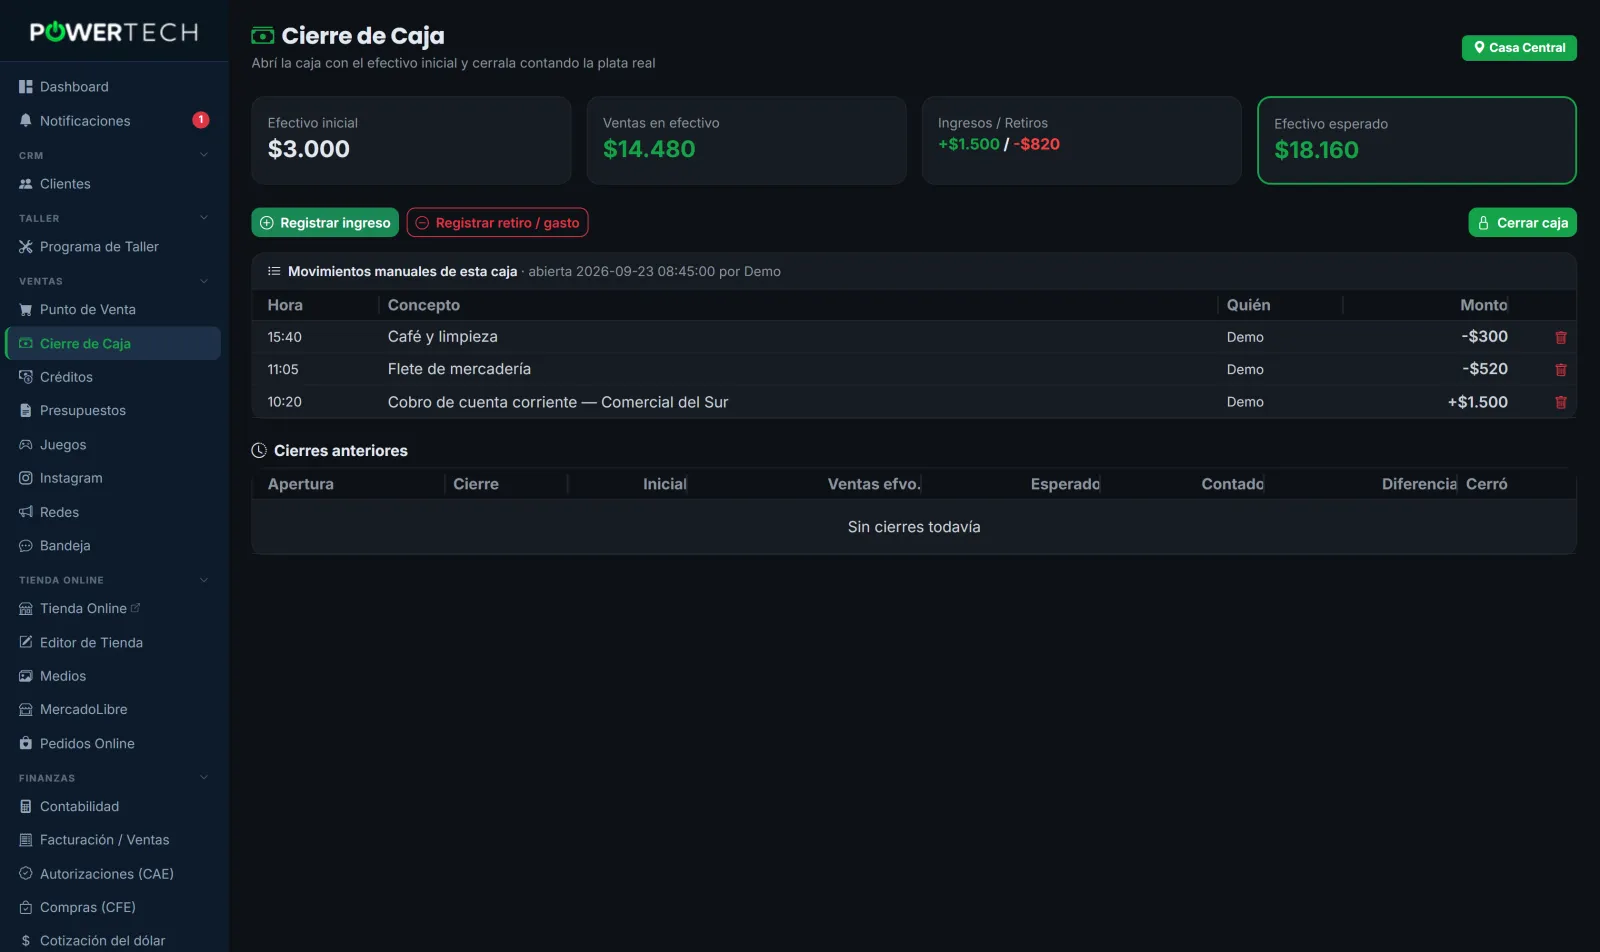Click the Ventas en efectivo $14.480 value
The height and width of the screenshot is (952, 1600).
click(x=649, y=149)
